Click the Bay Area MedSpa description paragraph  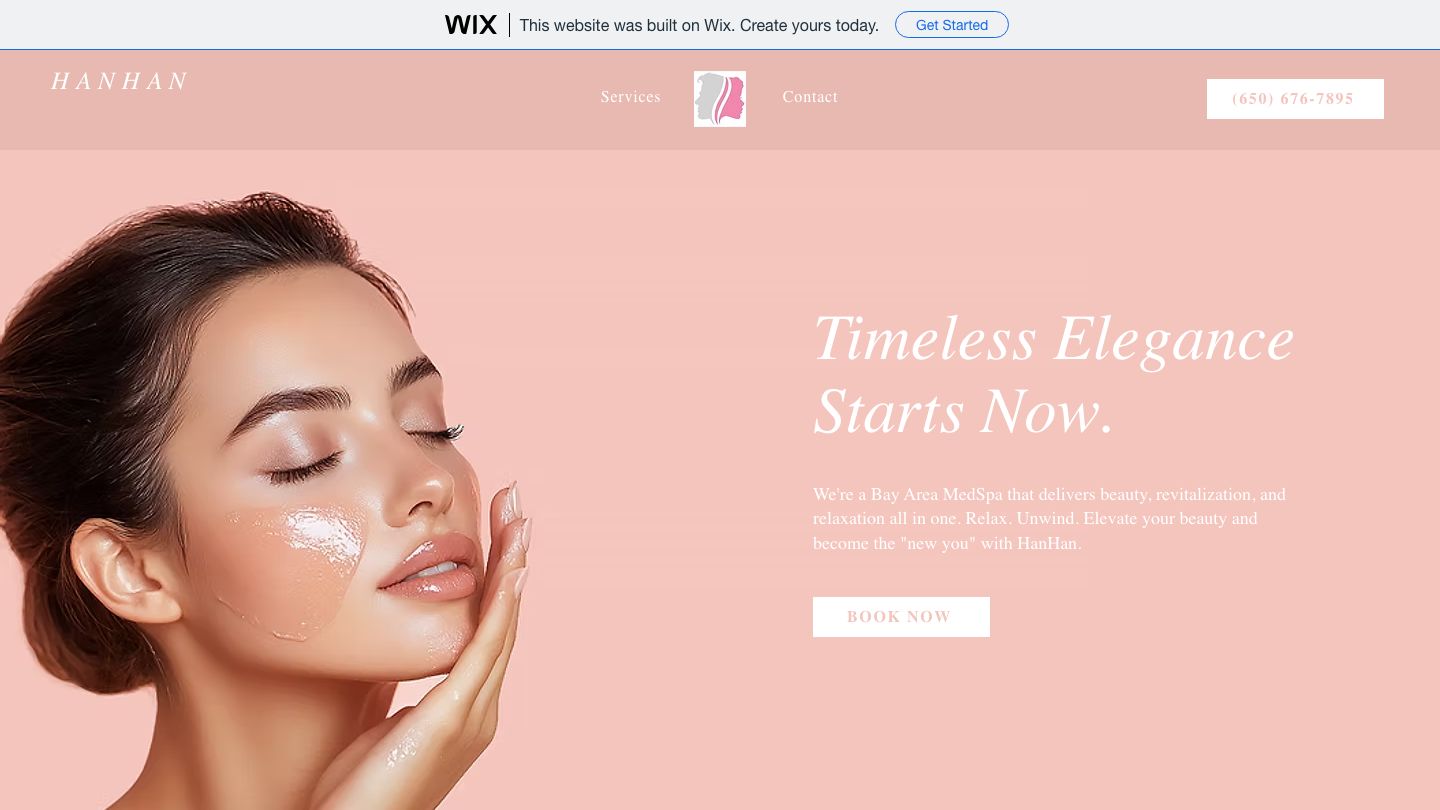(1050, 519)
